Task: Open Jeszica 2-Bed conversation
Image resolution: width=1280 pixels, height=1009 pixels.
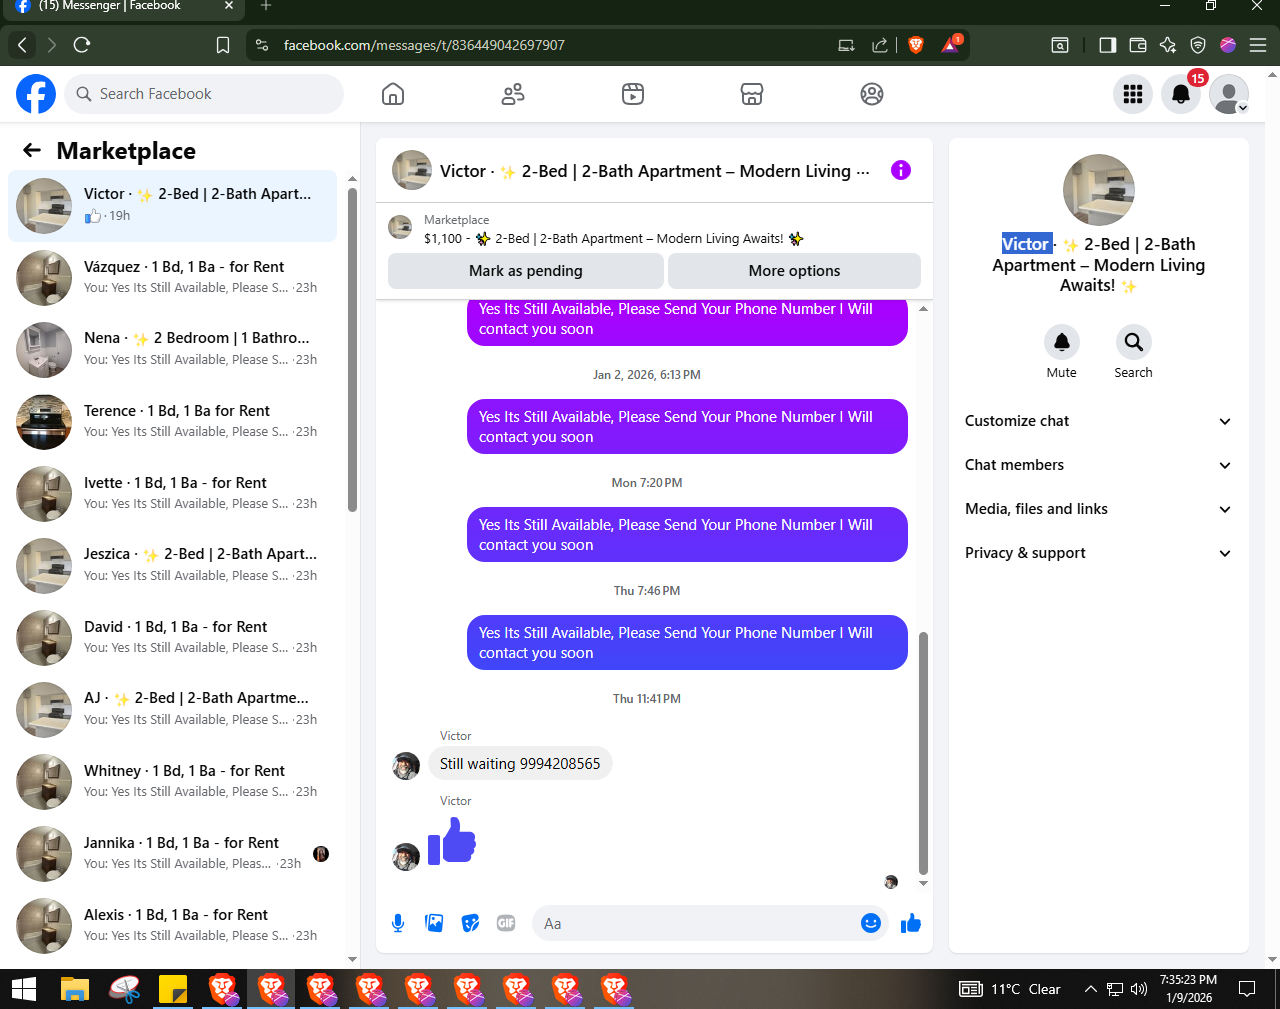Action: pyautogui.click(x=173, y=565)
